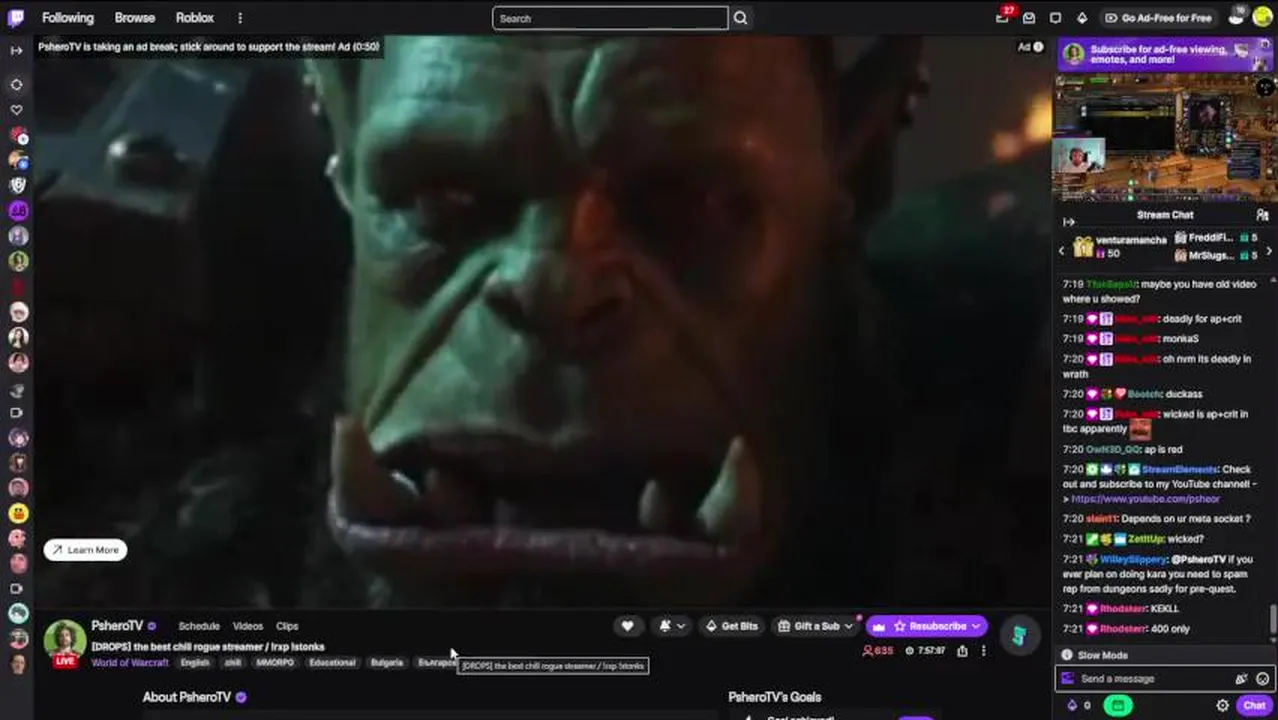Open the Following page
1278x720 pixels.
(68, 18)
